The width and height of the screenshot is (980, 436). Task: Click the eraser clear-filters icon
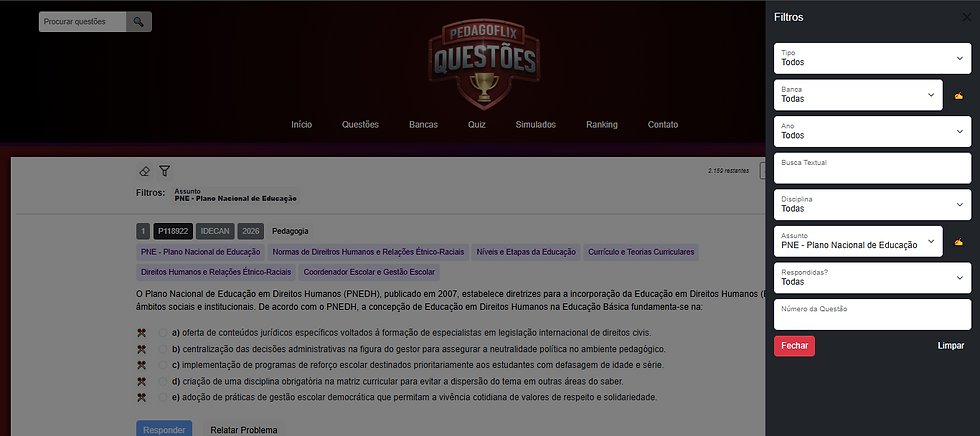pyautogui.click(x=144, y=171)
